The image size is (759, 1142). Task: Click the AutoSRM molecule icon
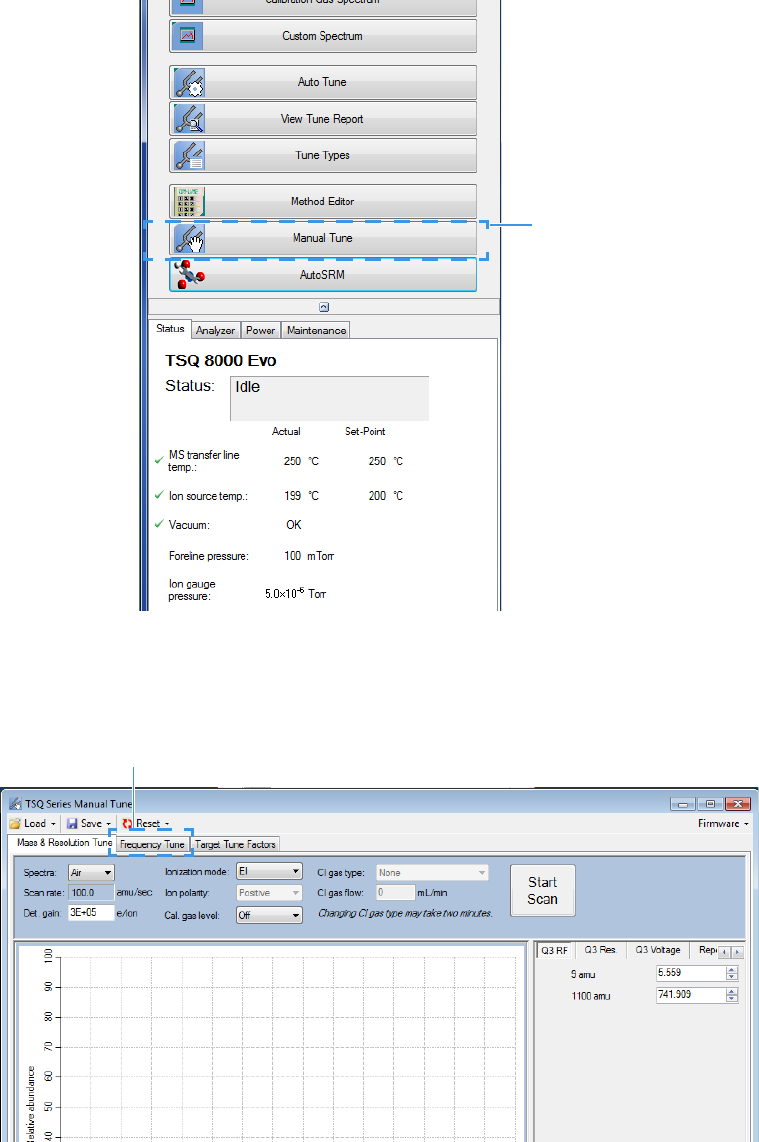tap(189, 275)
